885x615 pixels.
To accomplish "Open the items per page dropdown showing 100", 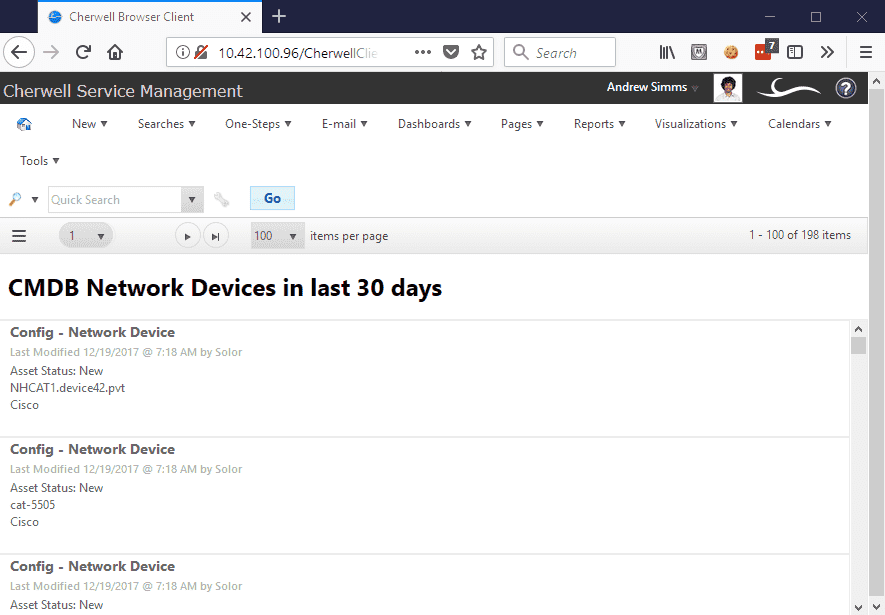I will tap(277, 235).
